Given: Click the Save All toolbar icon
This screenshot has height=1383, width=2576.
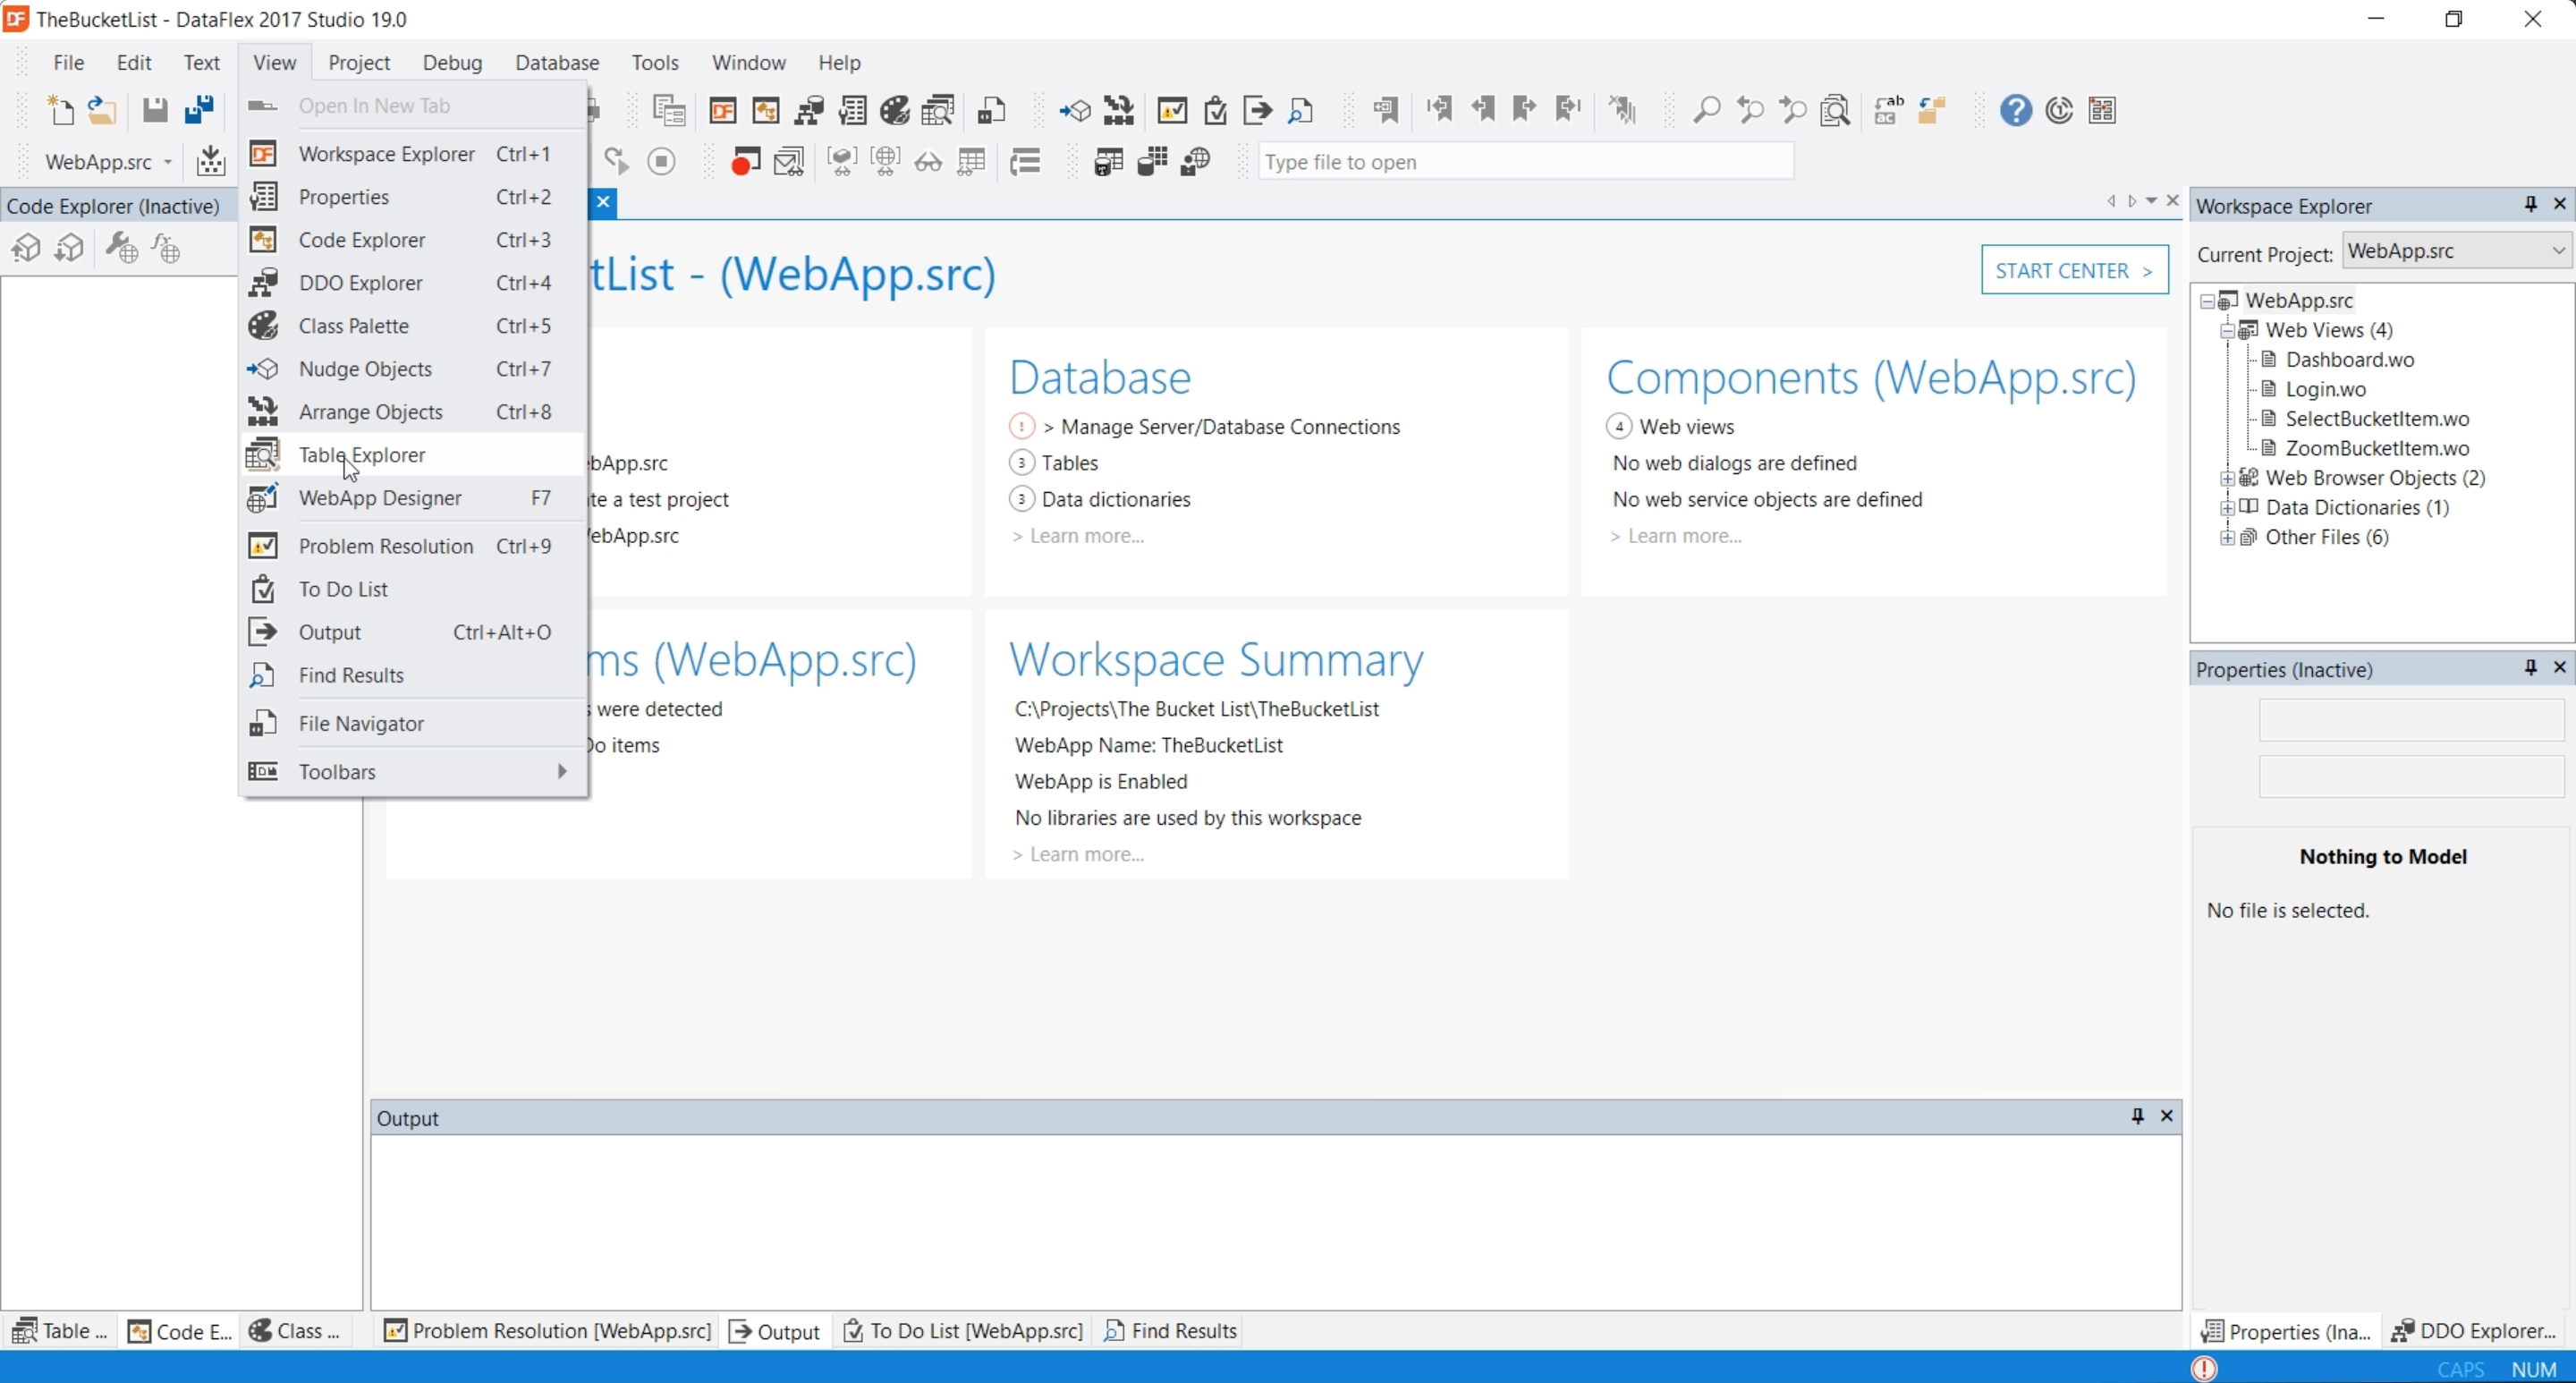Looking at the screenshot, I should click(x=199, y=110).
